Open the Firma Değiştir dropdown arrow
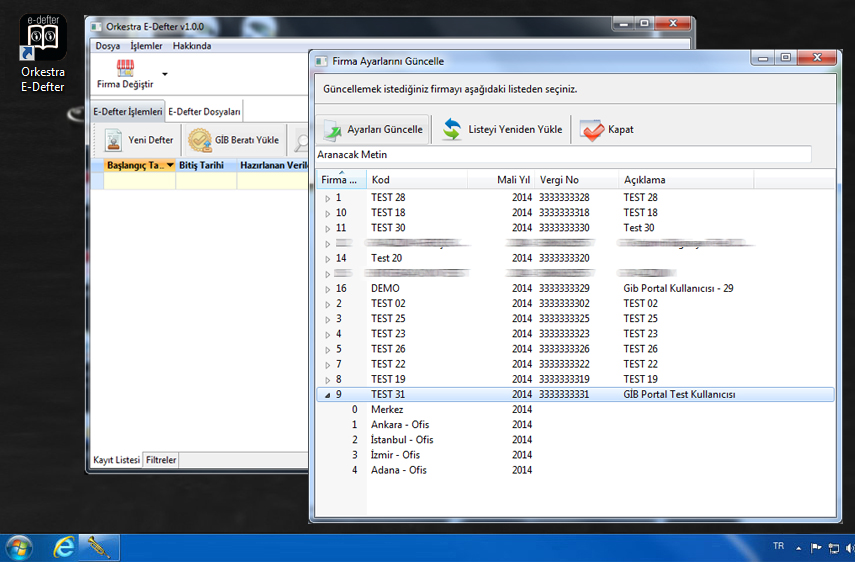 coord(165,74)
